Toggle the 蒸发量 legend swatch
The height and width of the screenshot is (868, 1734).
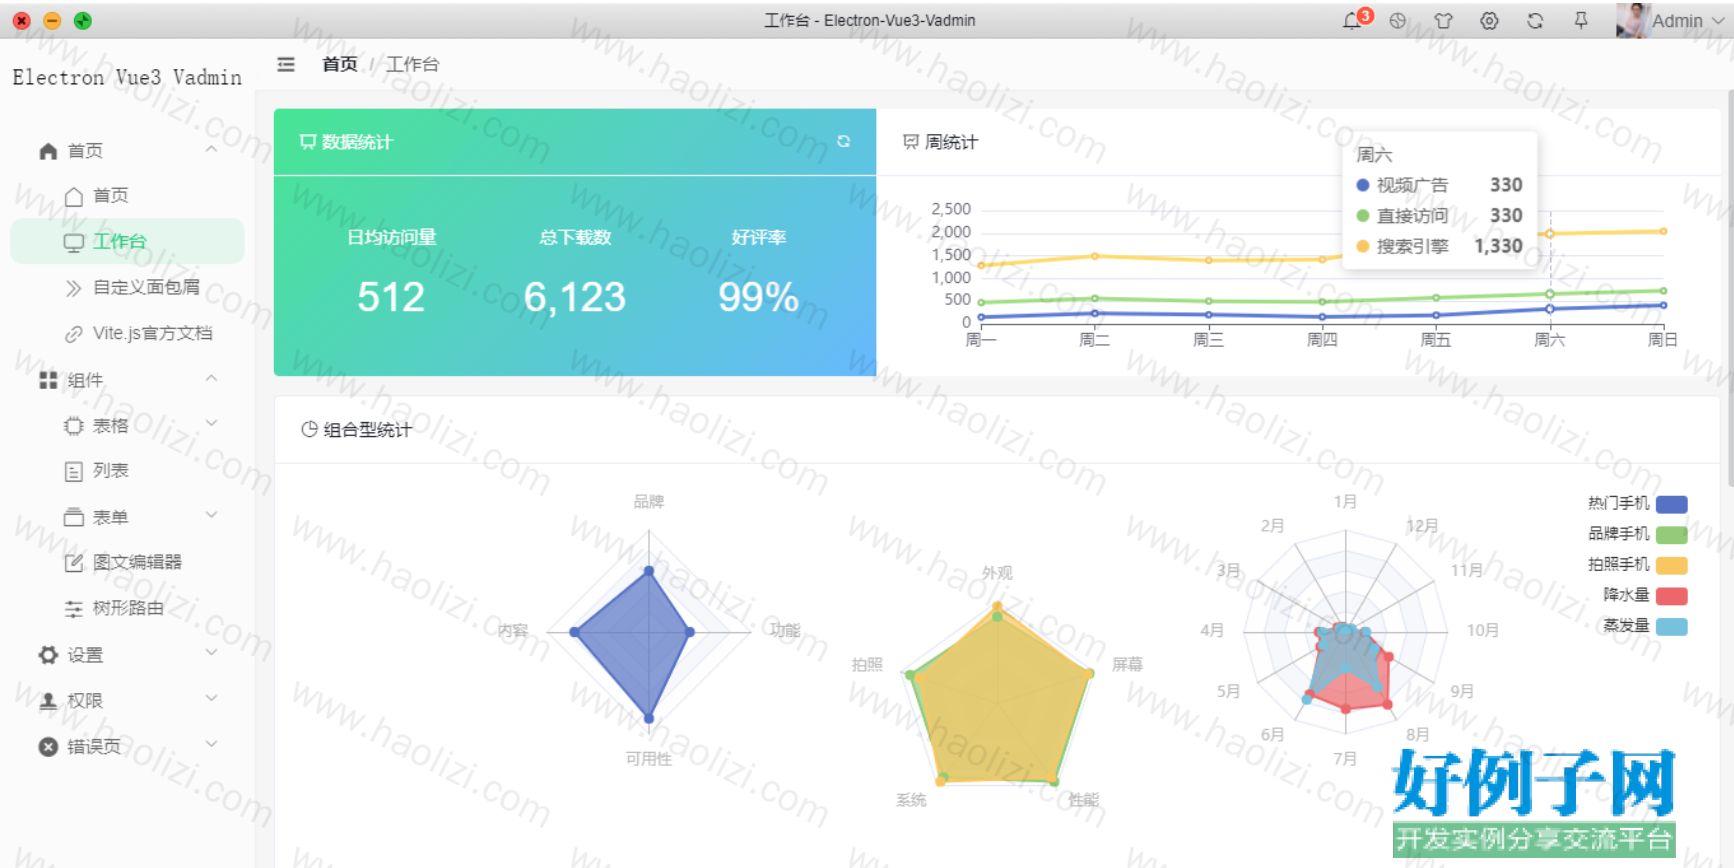(1672, 627)
